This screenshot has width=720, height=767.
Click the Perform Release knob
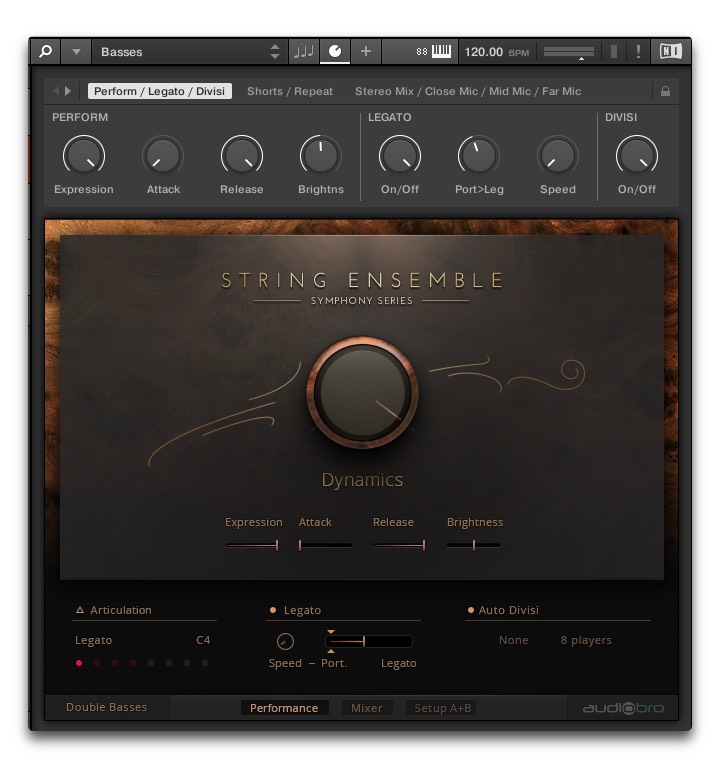click(242, 156)
